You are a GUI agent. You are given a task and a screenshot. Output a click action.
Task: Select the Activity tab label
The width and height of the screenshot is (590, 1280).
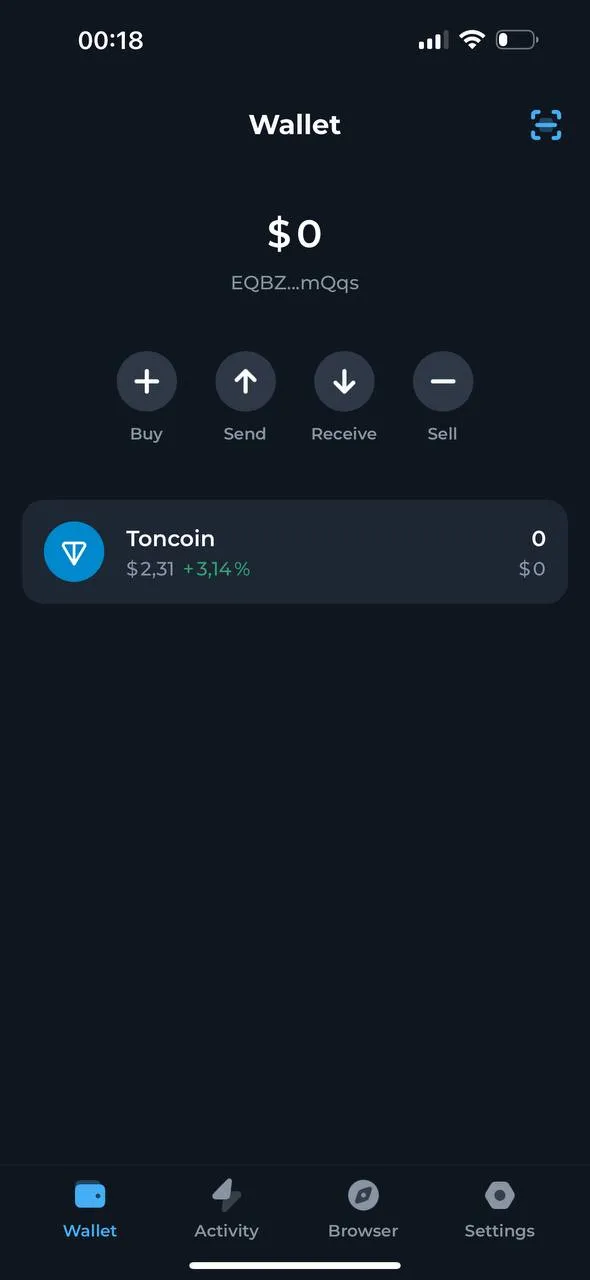click(x=226, y=1231)
